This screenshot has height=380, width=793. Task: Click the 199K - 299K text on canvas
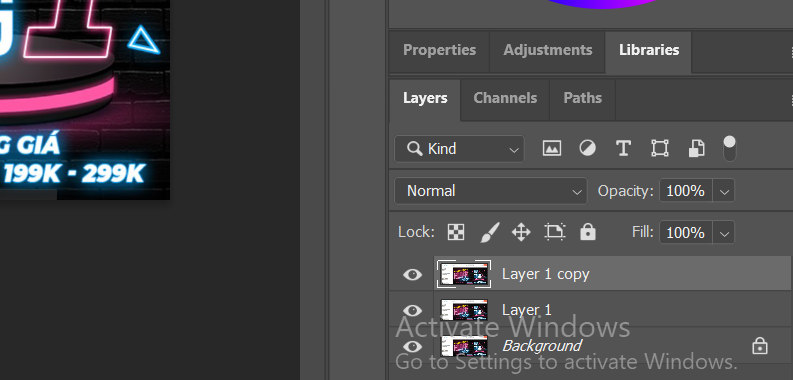pos(74,174)
